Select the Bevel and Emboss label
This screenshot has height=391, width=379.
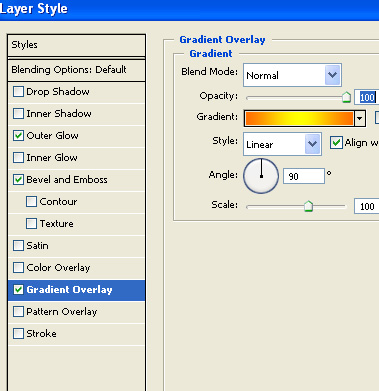[x=67, y=180]
